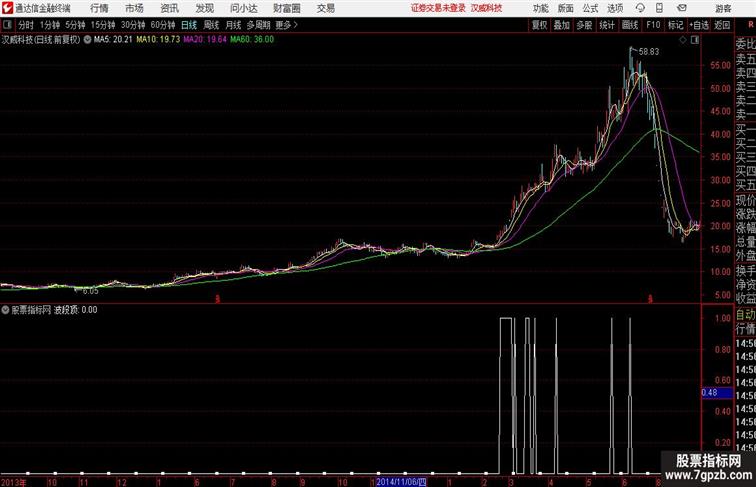Switch to the 5分钟 period tab
This screenshot has width=756, height=487.
pos(75,25)
